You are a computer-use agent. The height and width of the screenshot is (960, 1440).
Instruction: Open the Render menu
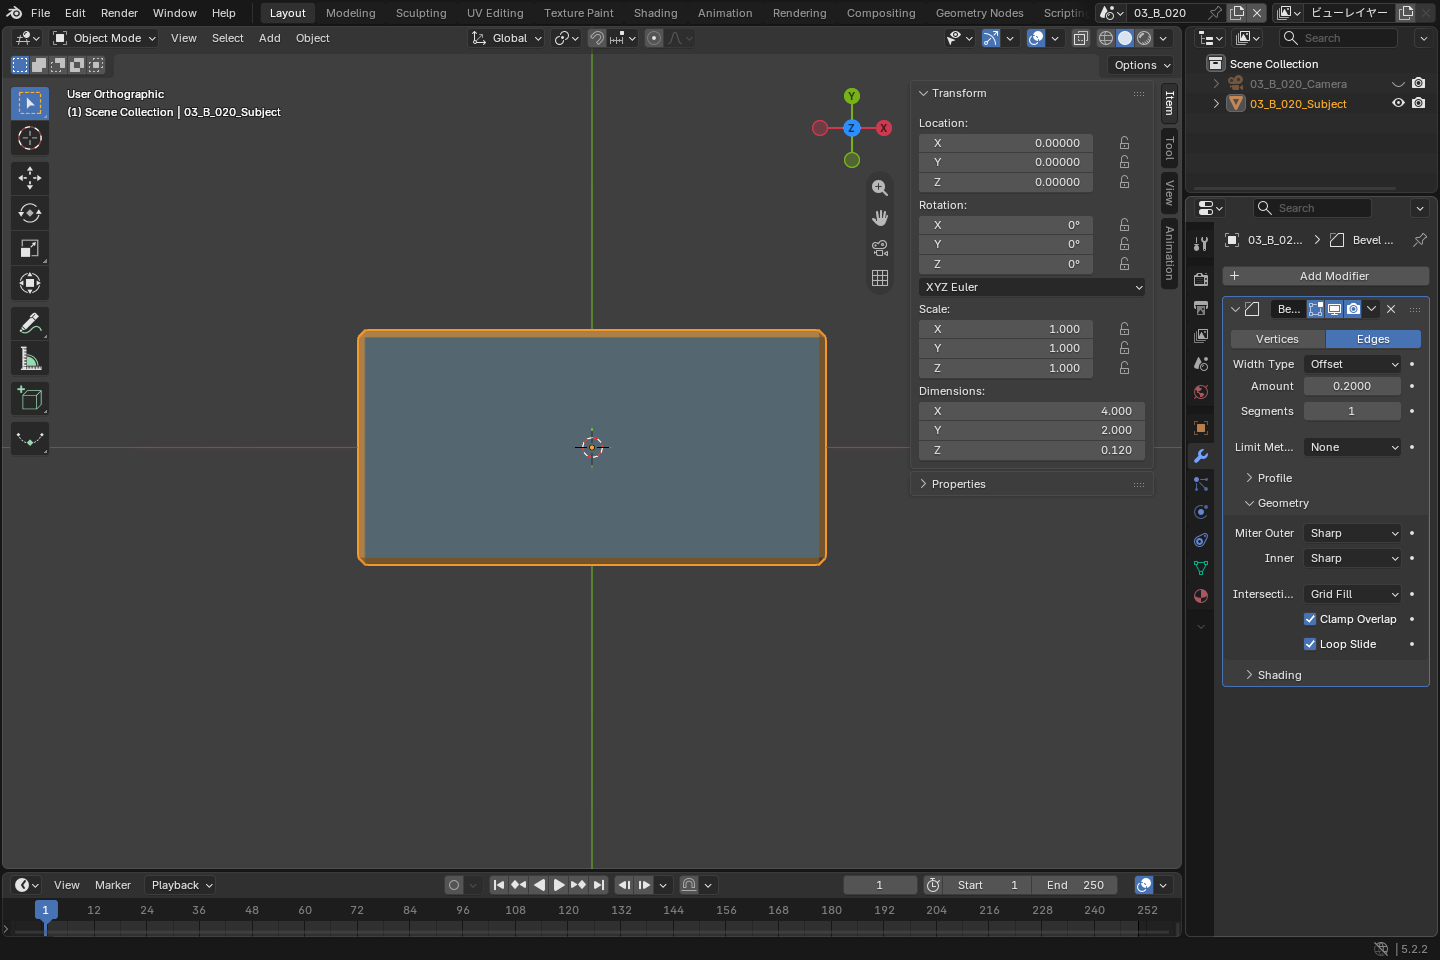click(119, 13)
